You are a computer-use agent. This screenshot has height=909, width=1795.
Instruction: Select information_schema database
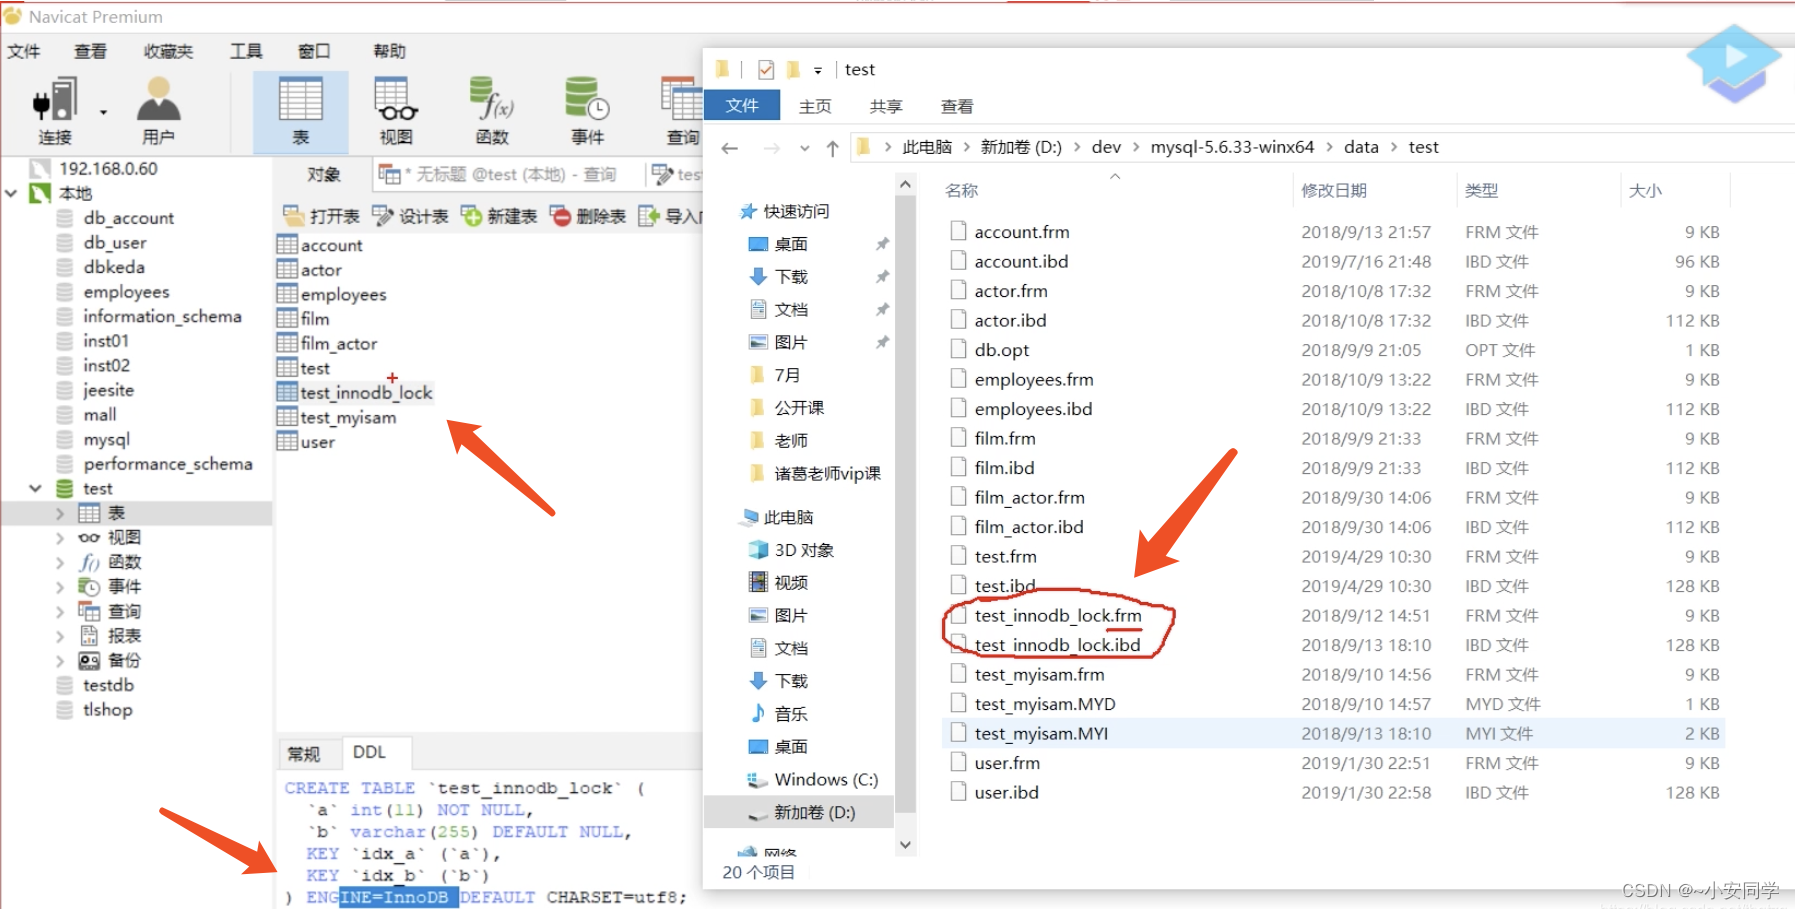click(162, 316)
